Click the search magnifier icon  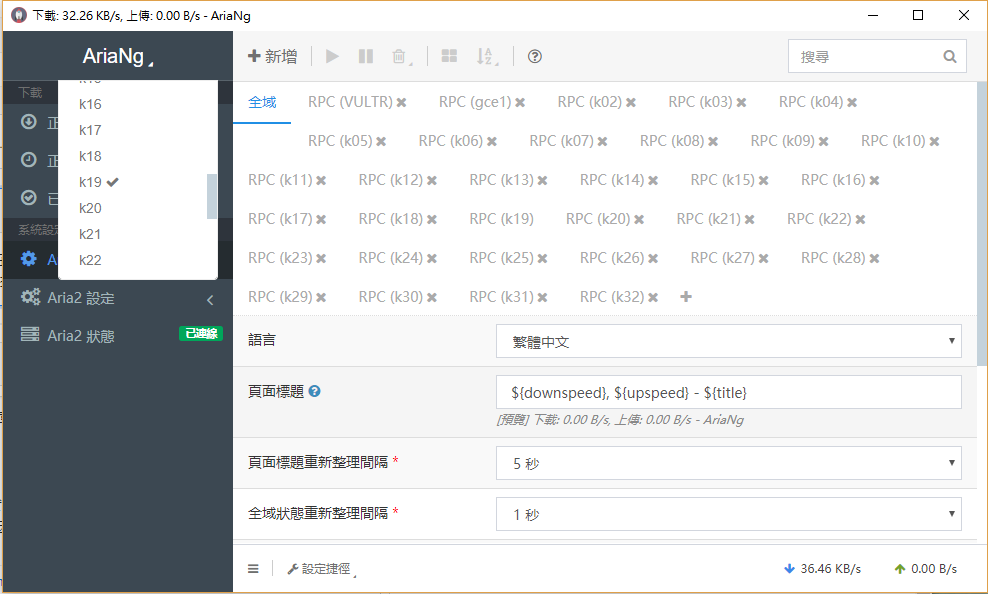(948, 56)
